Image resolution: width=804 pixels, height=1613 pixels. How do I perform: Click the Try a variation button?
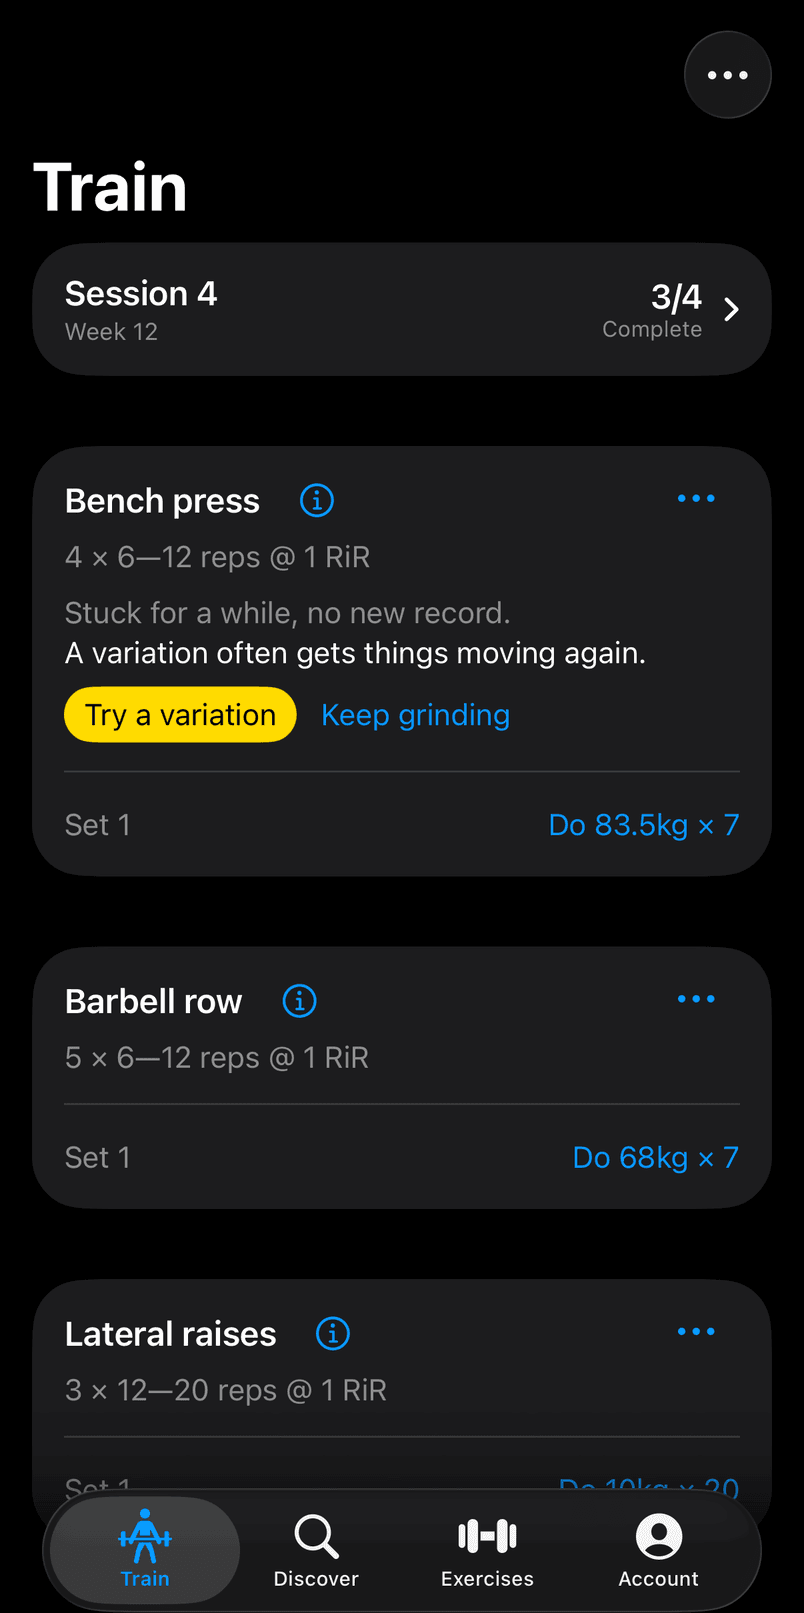(180, 715)
